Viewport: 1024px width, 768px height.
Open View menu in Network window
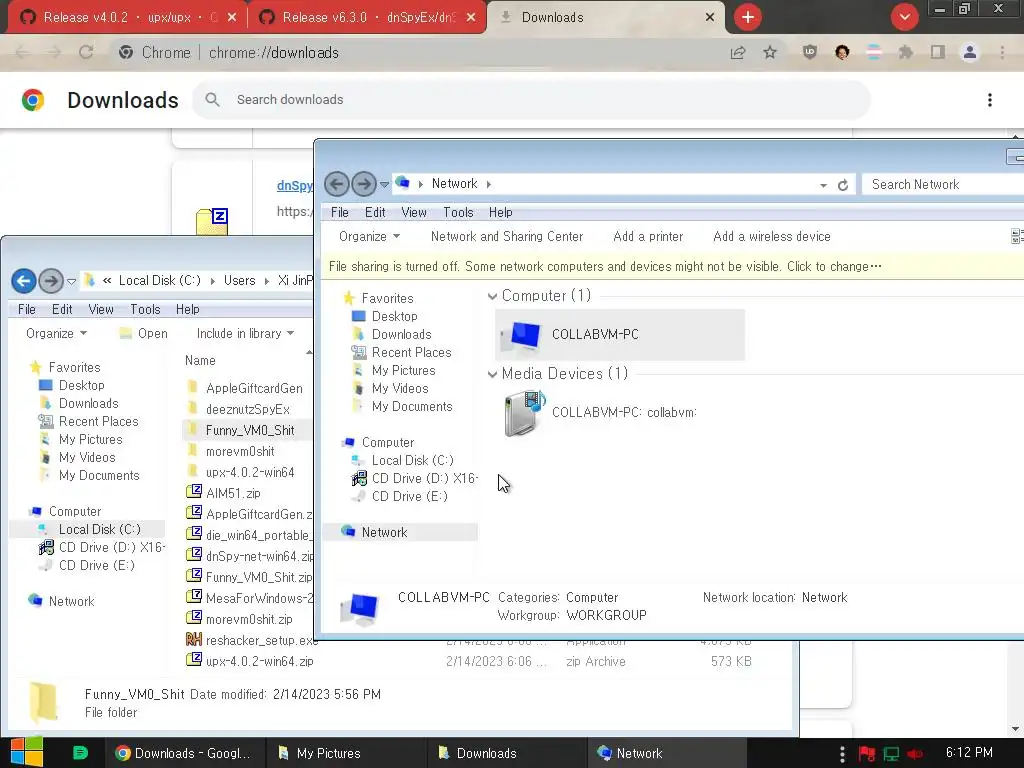413,212
